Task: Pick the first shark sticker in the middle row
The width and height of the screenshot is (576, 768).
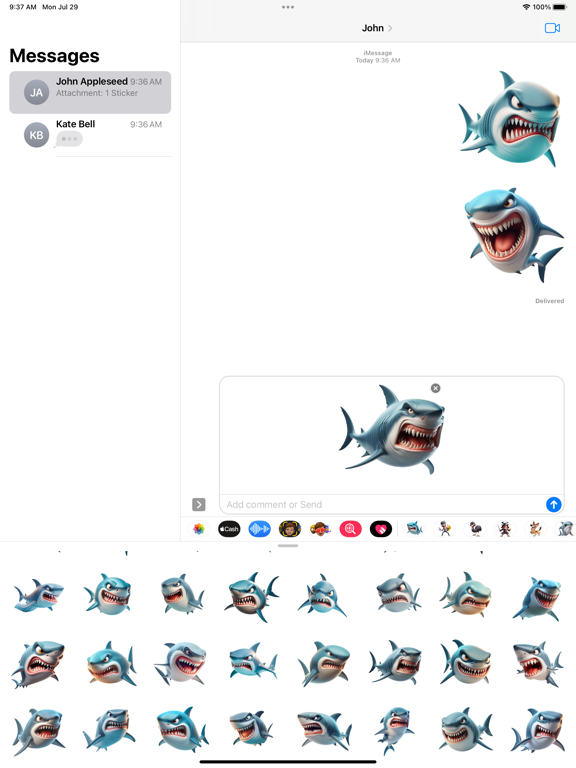Action: 38,664
